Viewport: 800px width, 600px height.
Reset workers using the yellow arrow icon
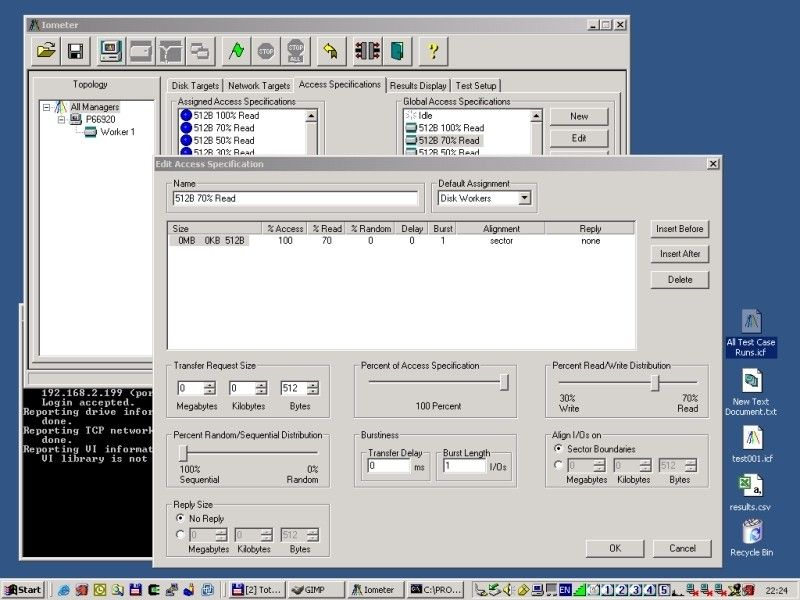pyautogui.click(x=330, y=50)
